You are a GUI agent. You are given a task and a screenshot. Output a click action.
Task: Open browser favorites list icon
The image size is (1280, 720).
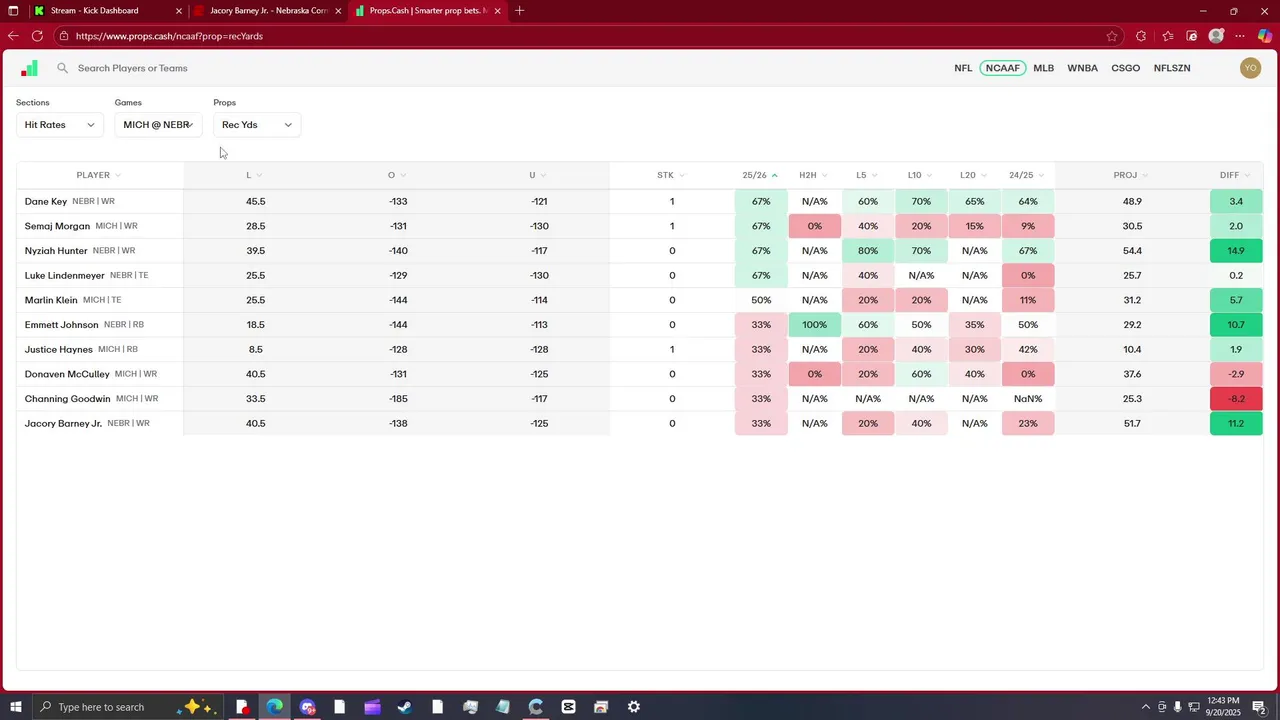[1167, 36]
